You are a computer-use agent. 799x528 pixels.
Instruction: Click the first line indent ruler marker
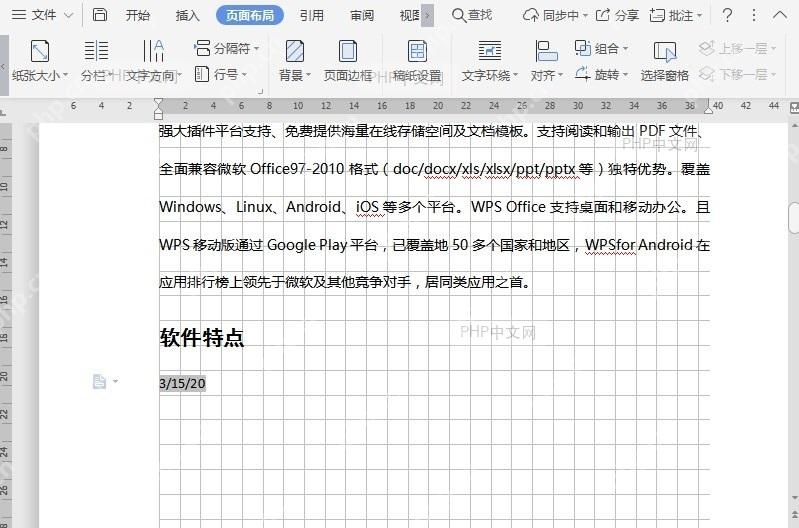coord(158,102)
